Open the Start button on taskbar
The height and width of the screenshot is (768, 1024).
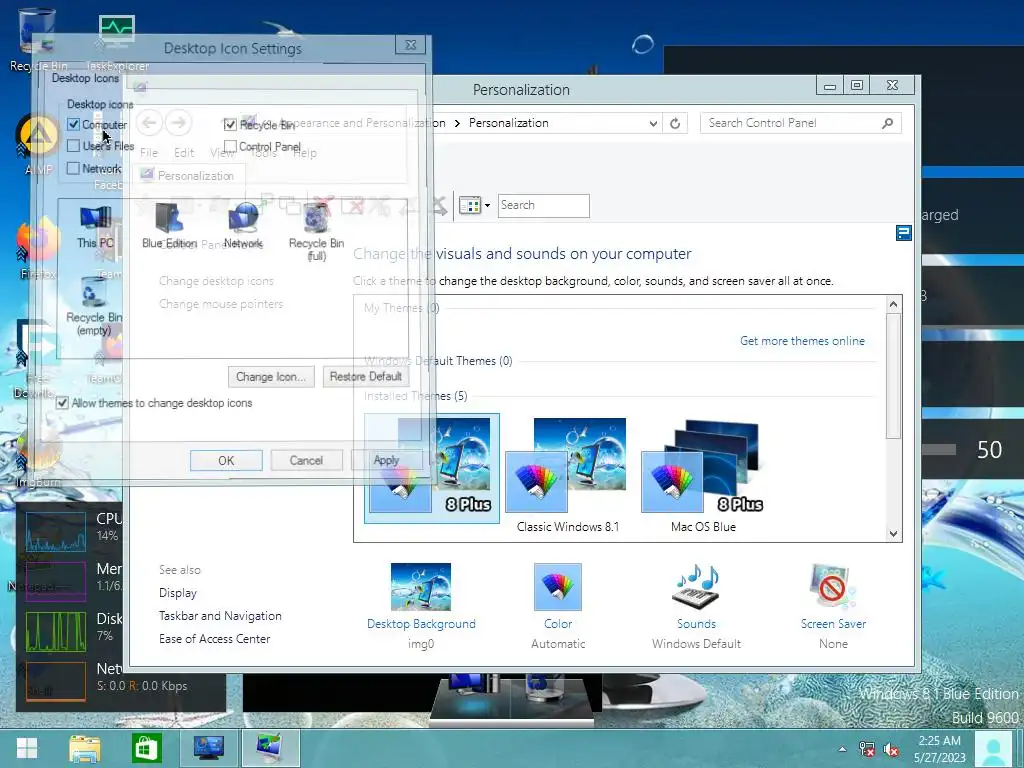click(x=26, y=748)
